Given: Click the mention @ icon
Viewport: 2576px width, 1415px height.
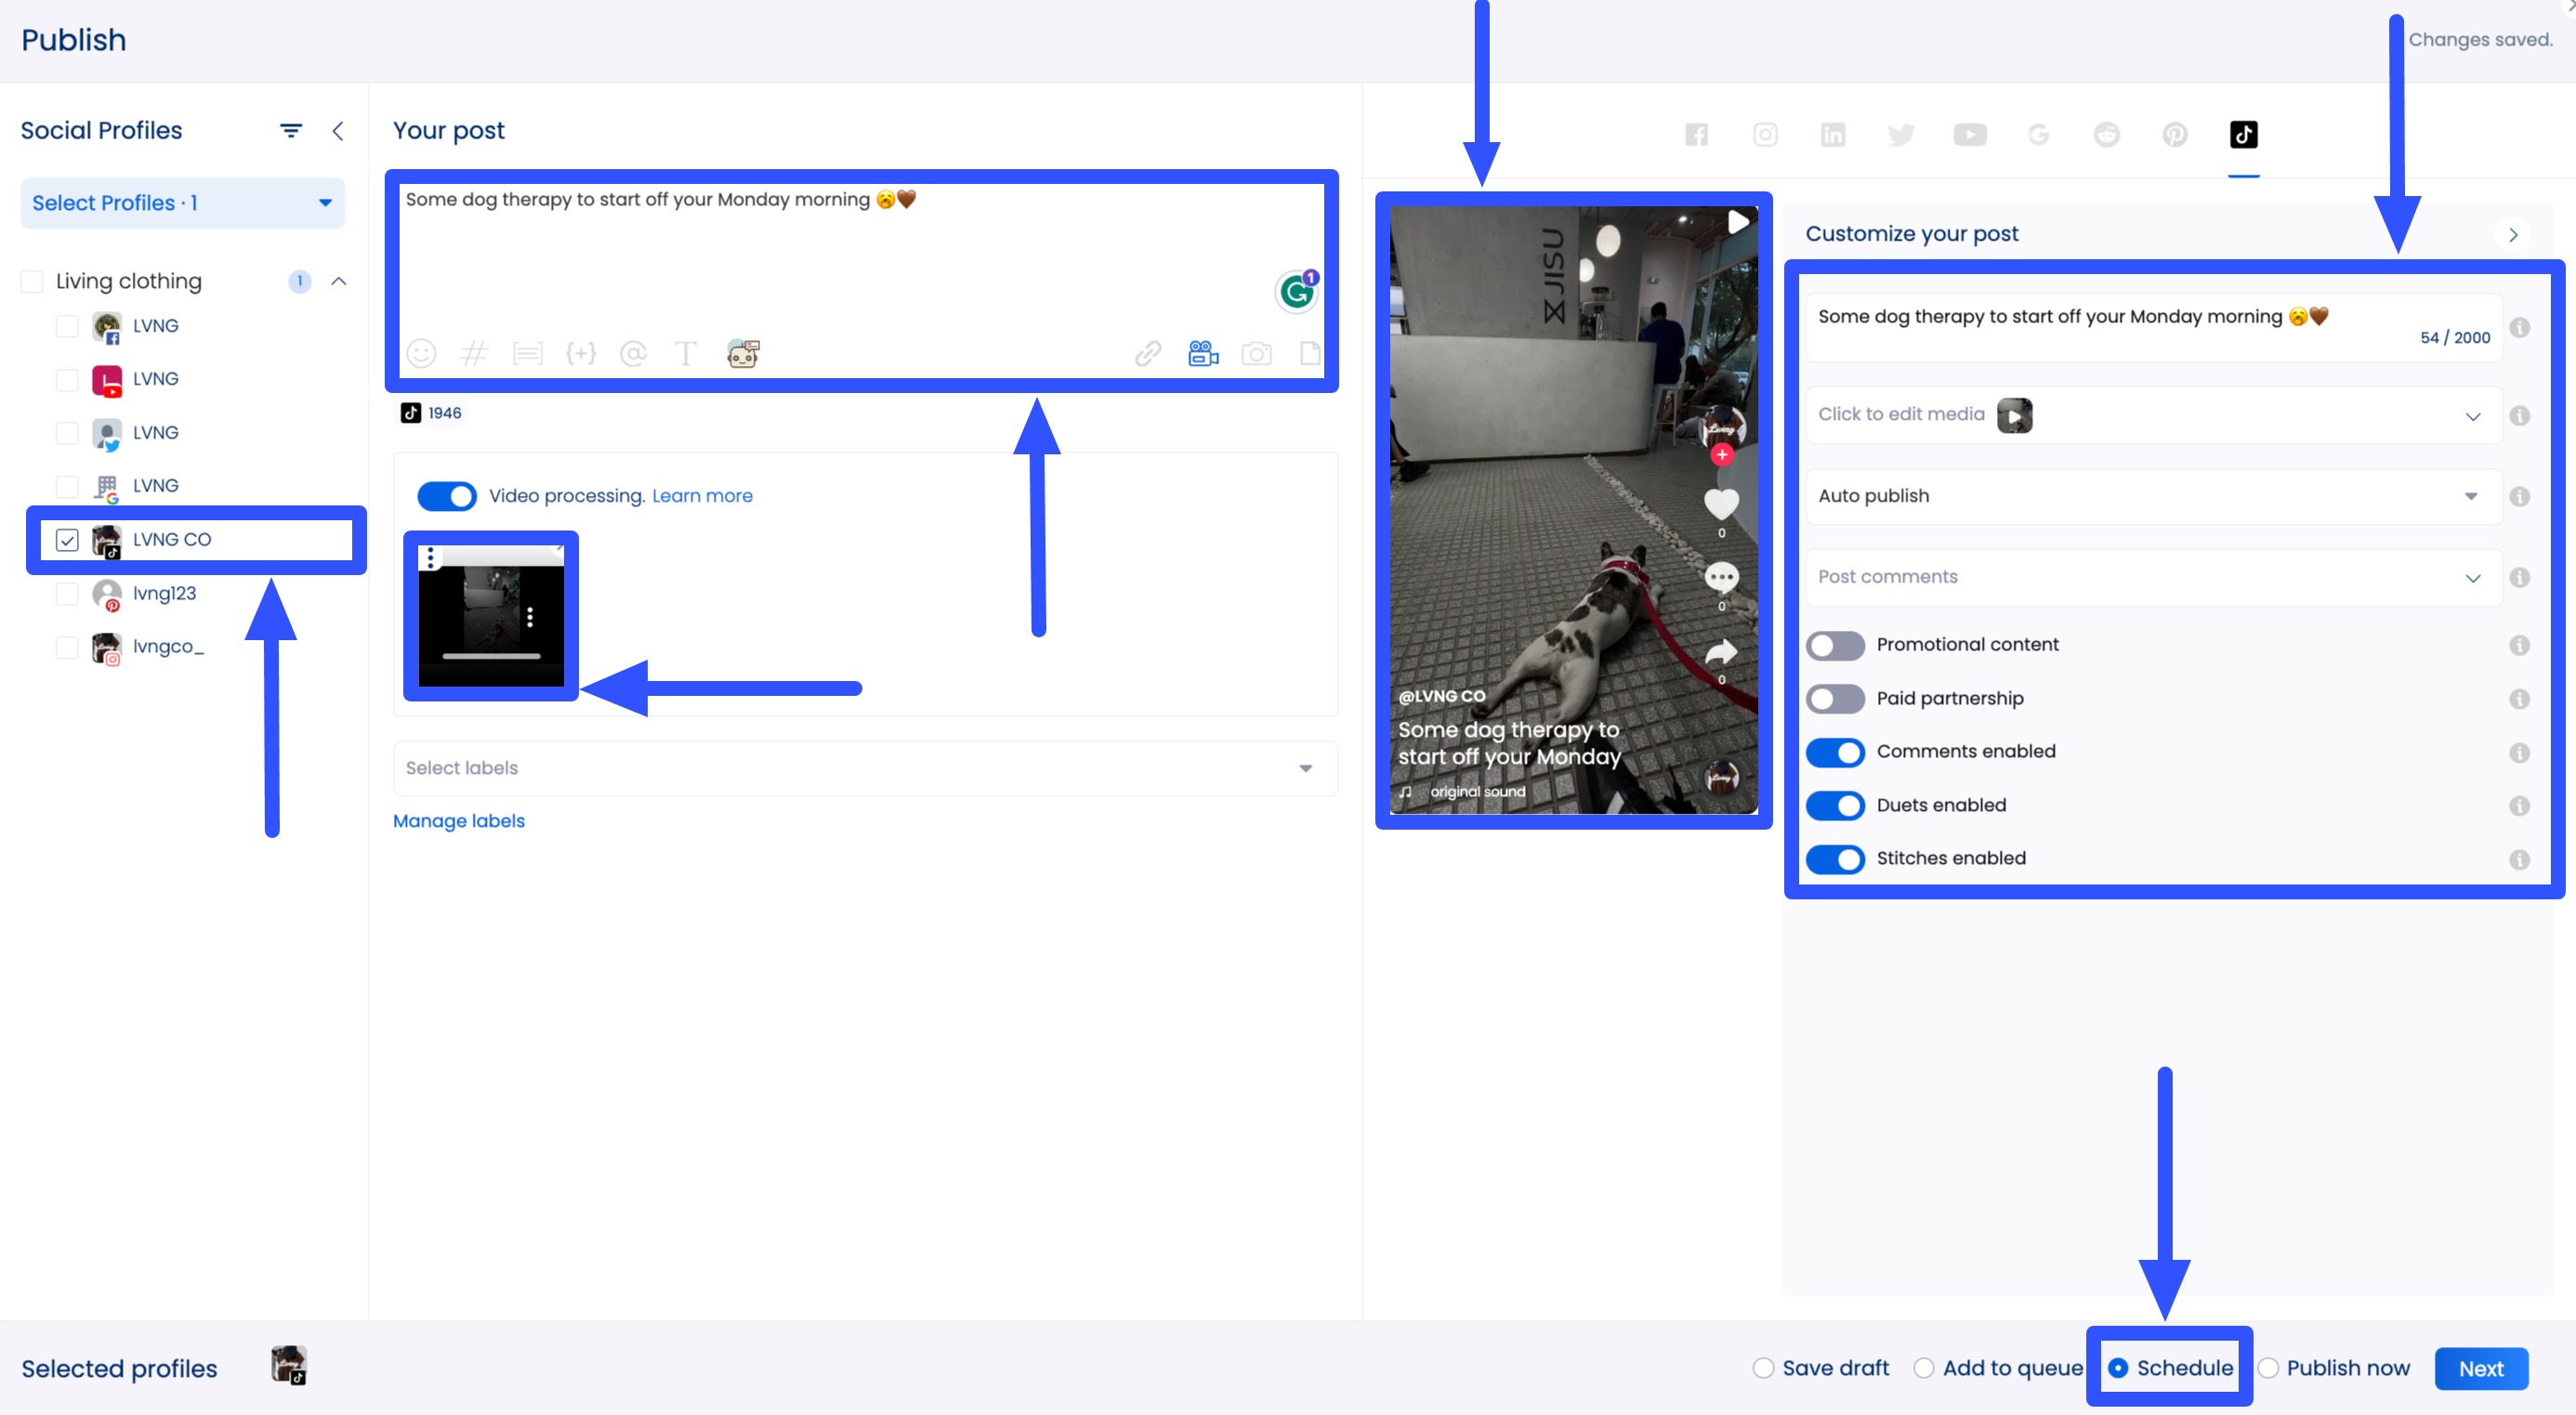Looking at the screenshot, I should 633,353.
